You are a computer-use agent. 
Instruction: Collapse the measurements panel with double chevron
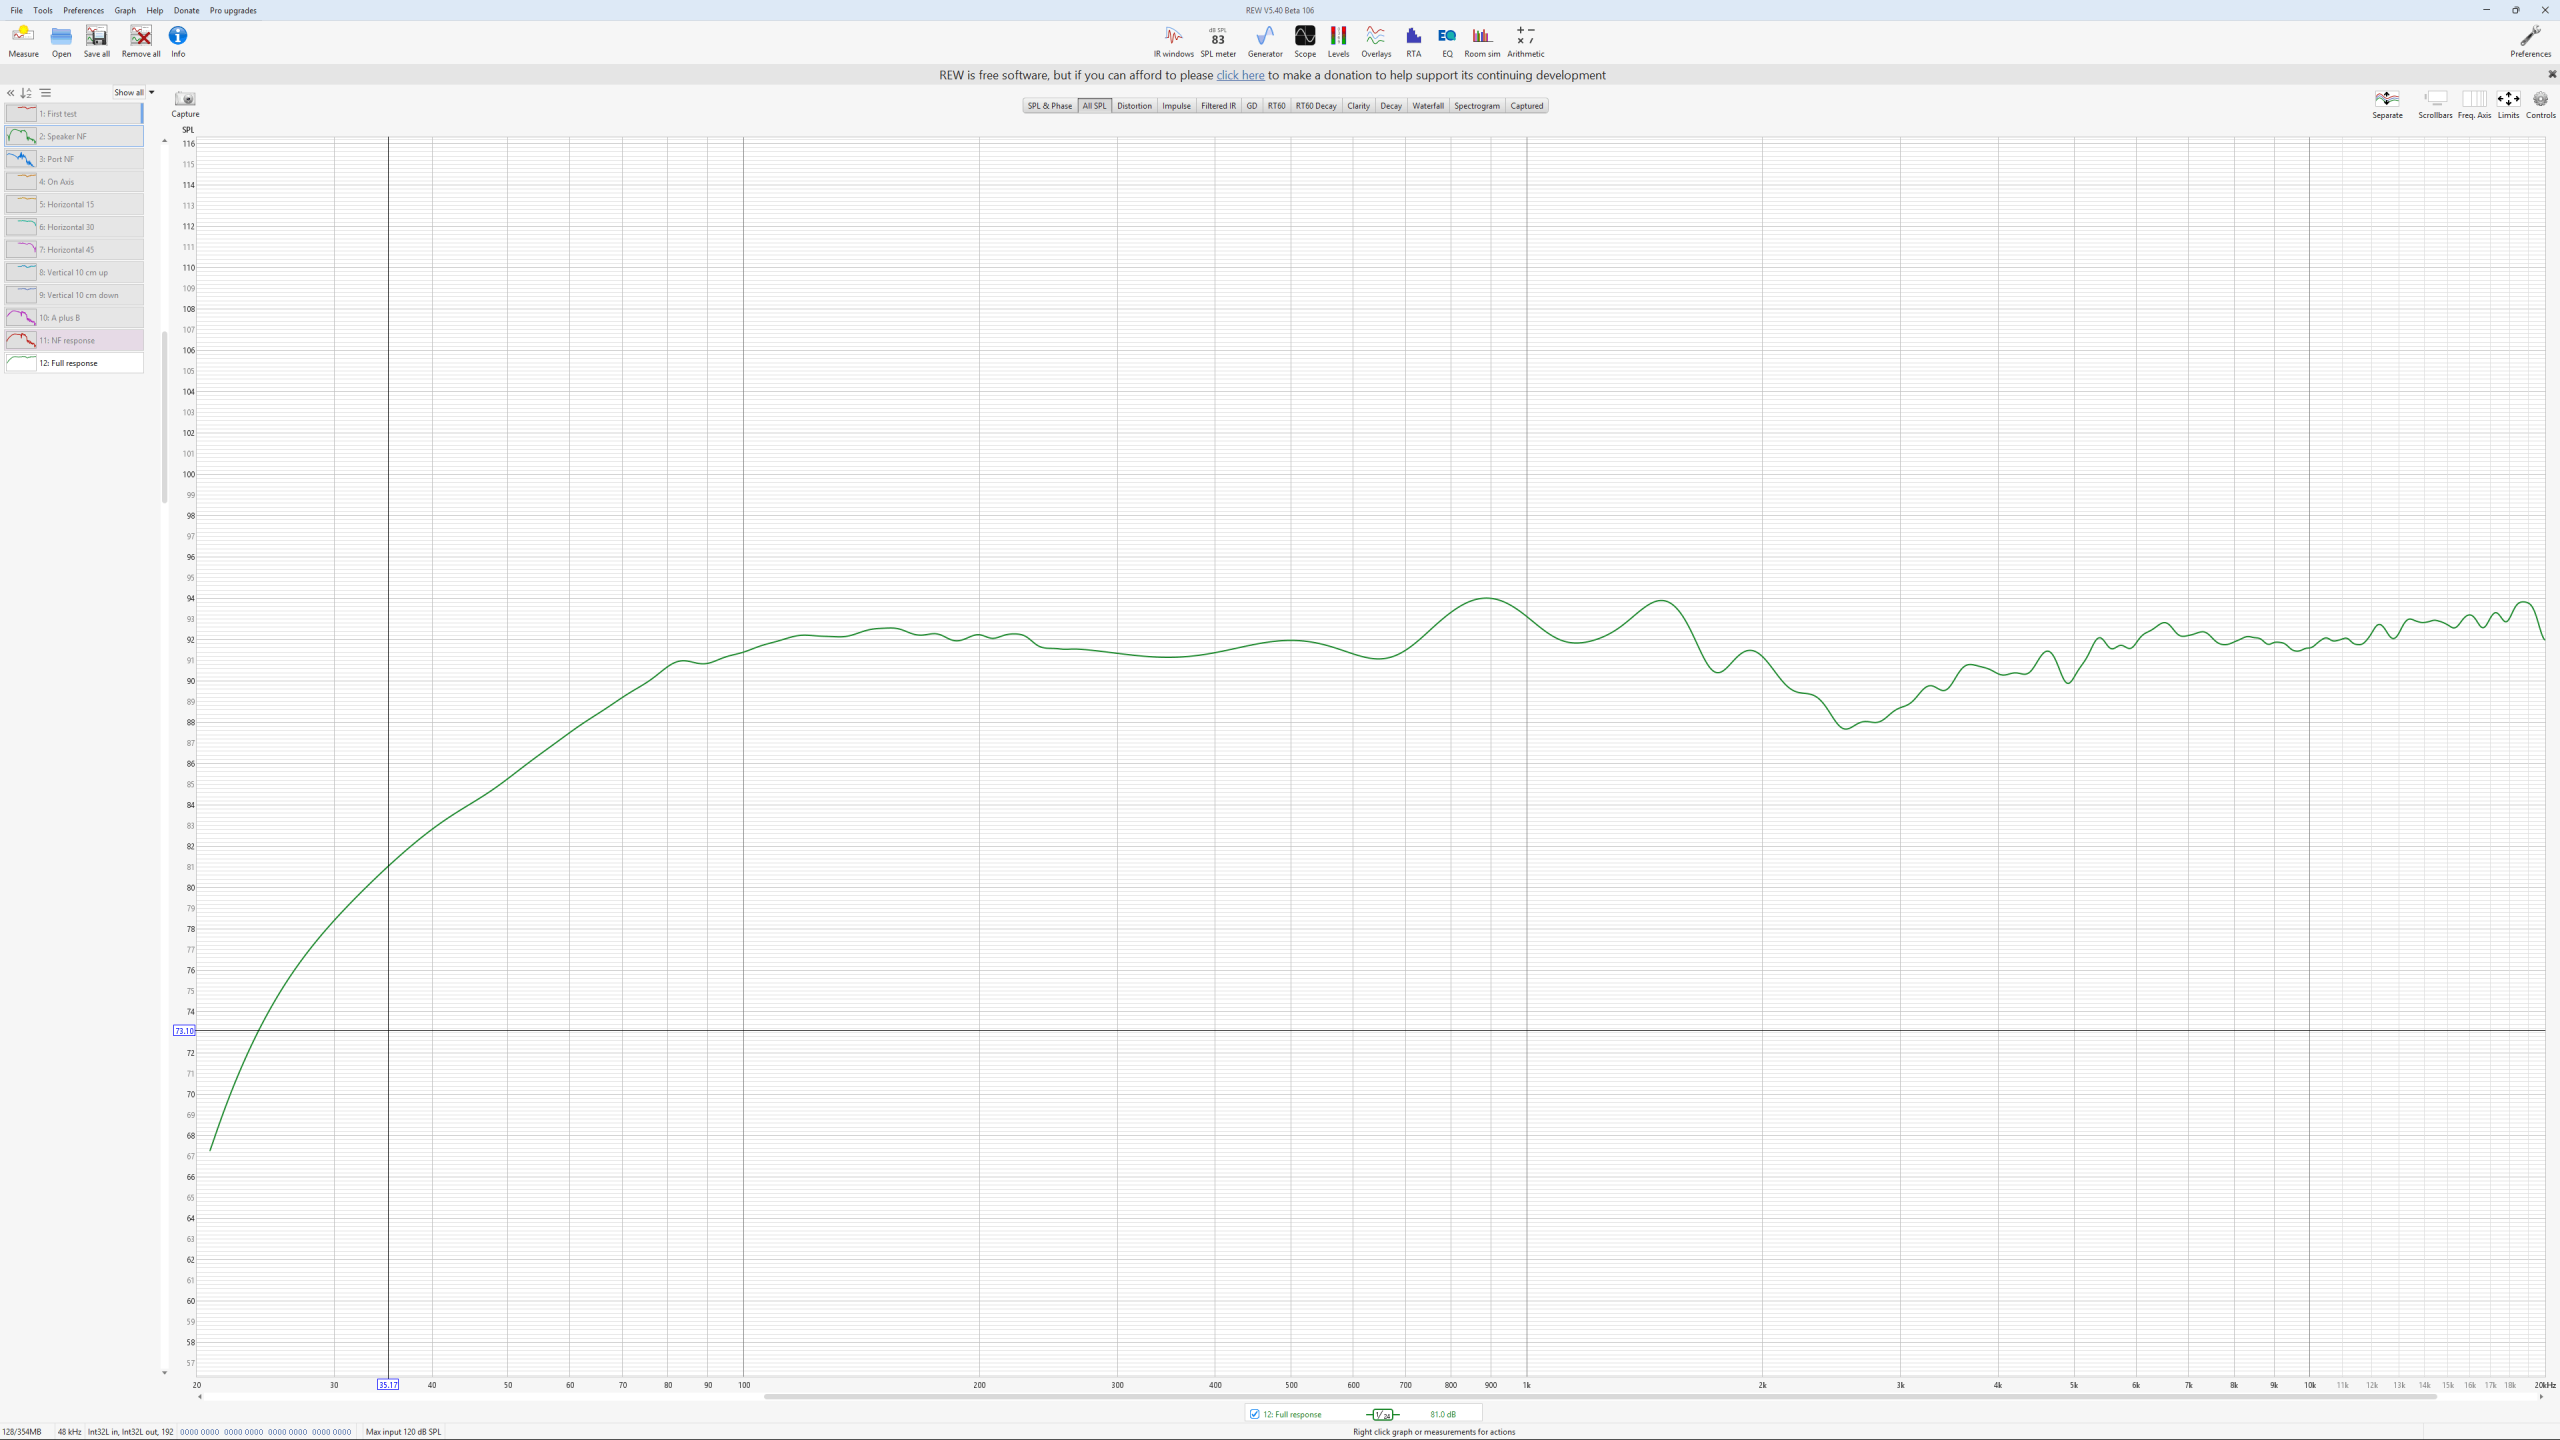[x=11, y=93]
